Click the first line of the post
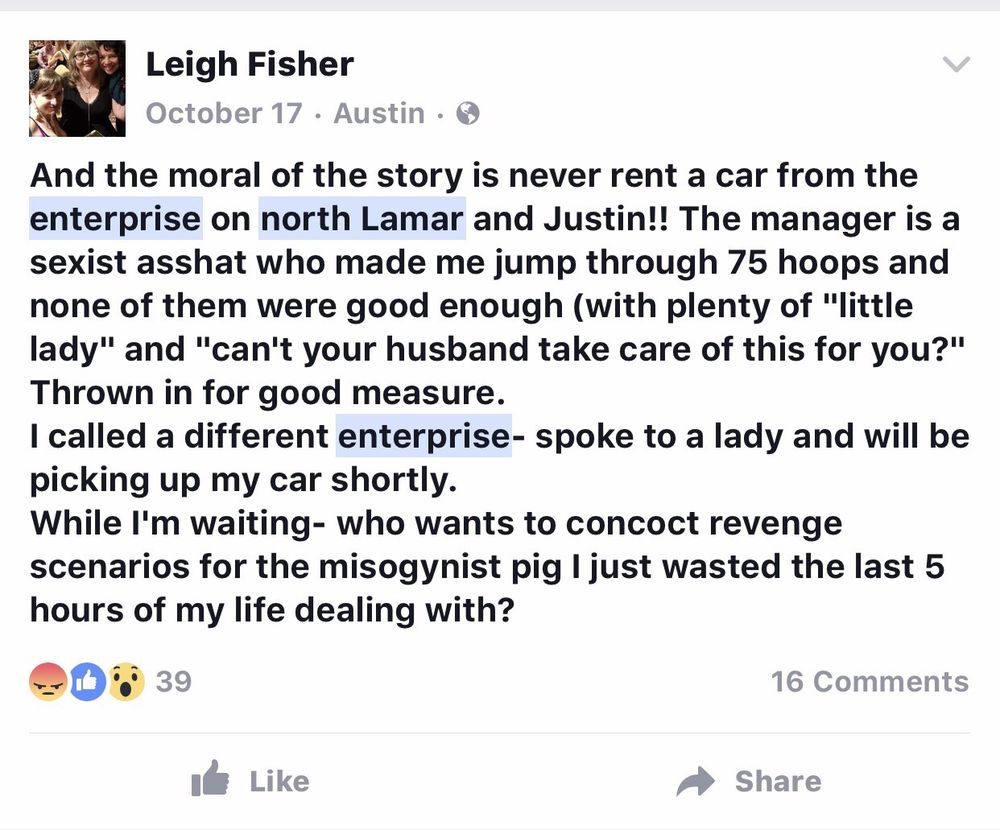This screenshot has height=830, width=1000. pyautogui.click(x=473, y=175)
